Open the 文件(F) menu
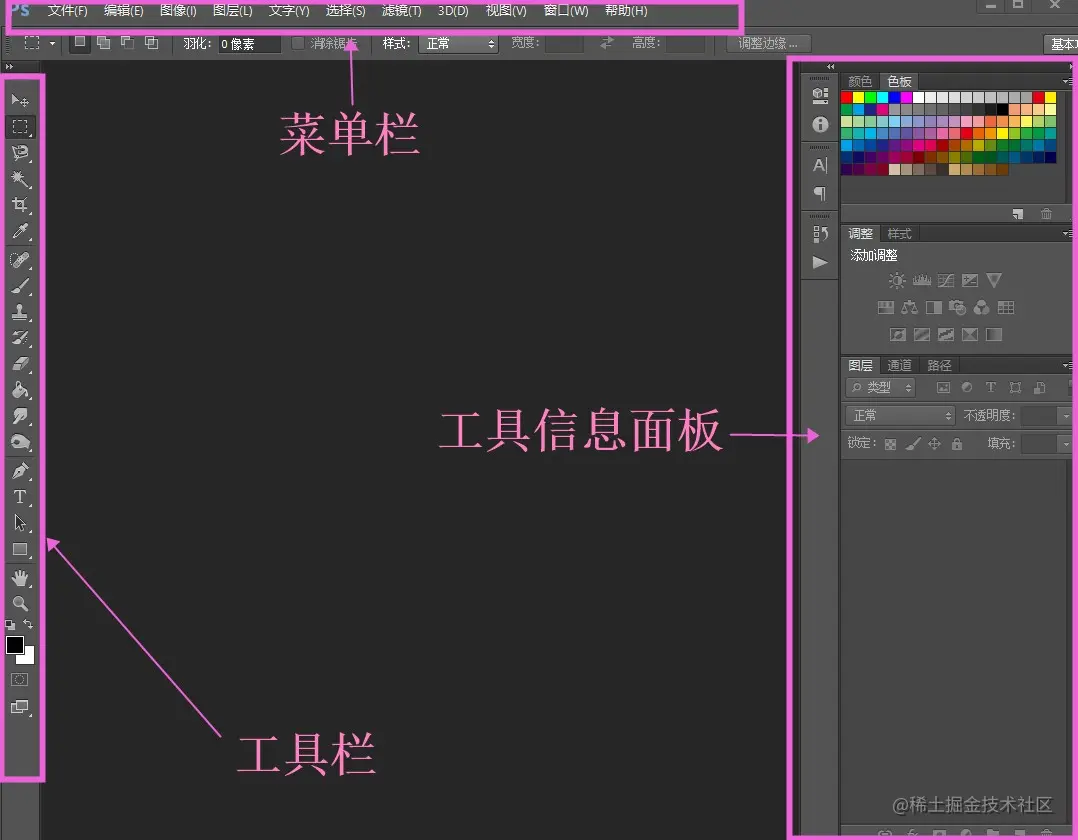 [67, 11]
